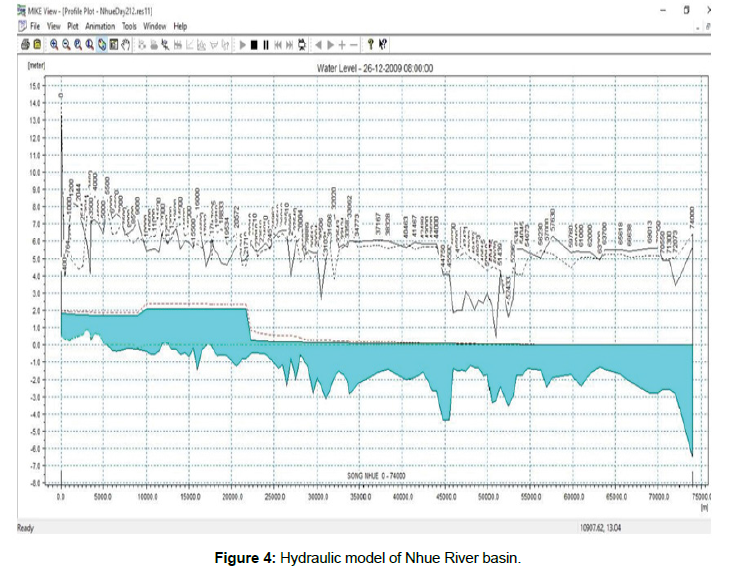Pause the running animation
This screenshot has height=568, width=738.
pyautogui.click(x=266, y=44)
